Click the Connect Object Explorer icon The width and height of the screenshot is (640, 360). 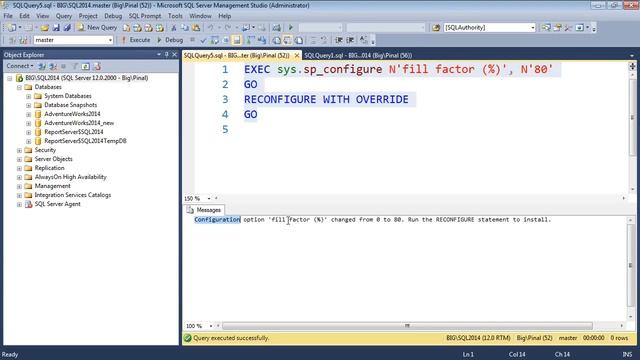pos(42,66)
